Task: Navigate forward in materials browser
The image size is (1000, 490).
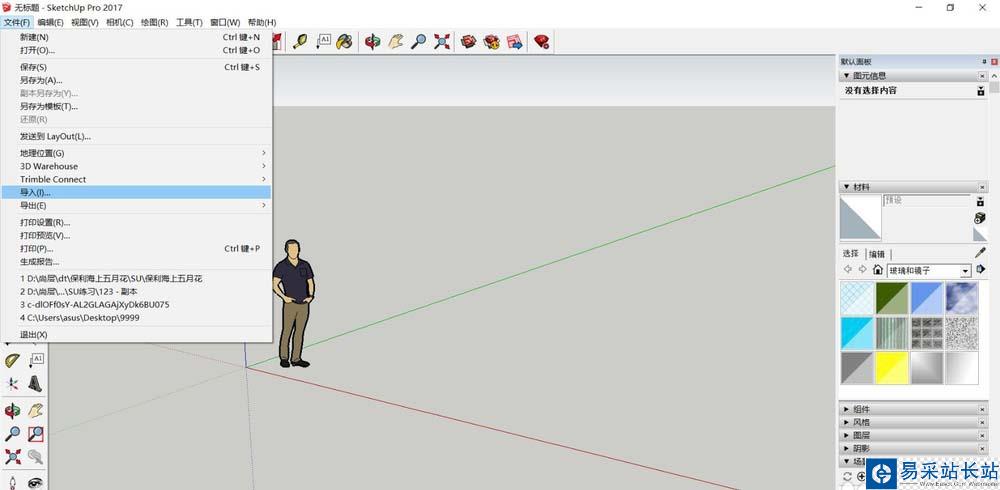Action: click(x=862, y=270)
